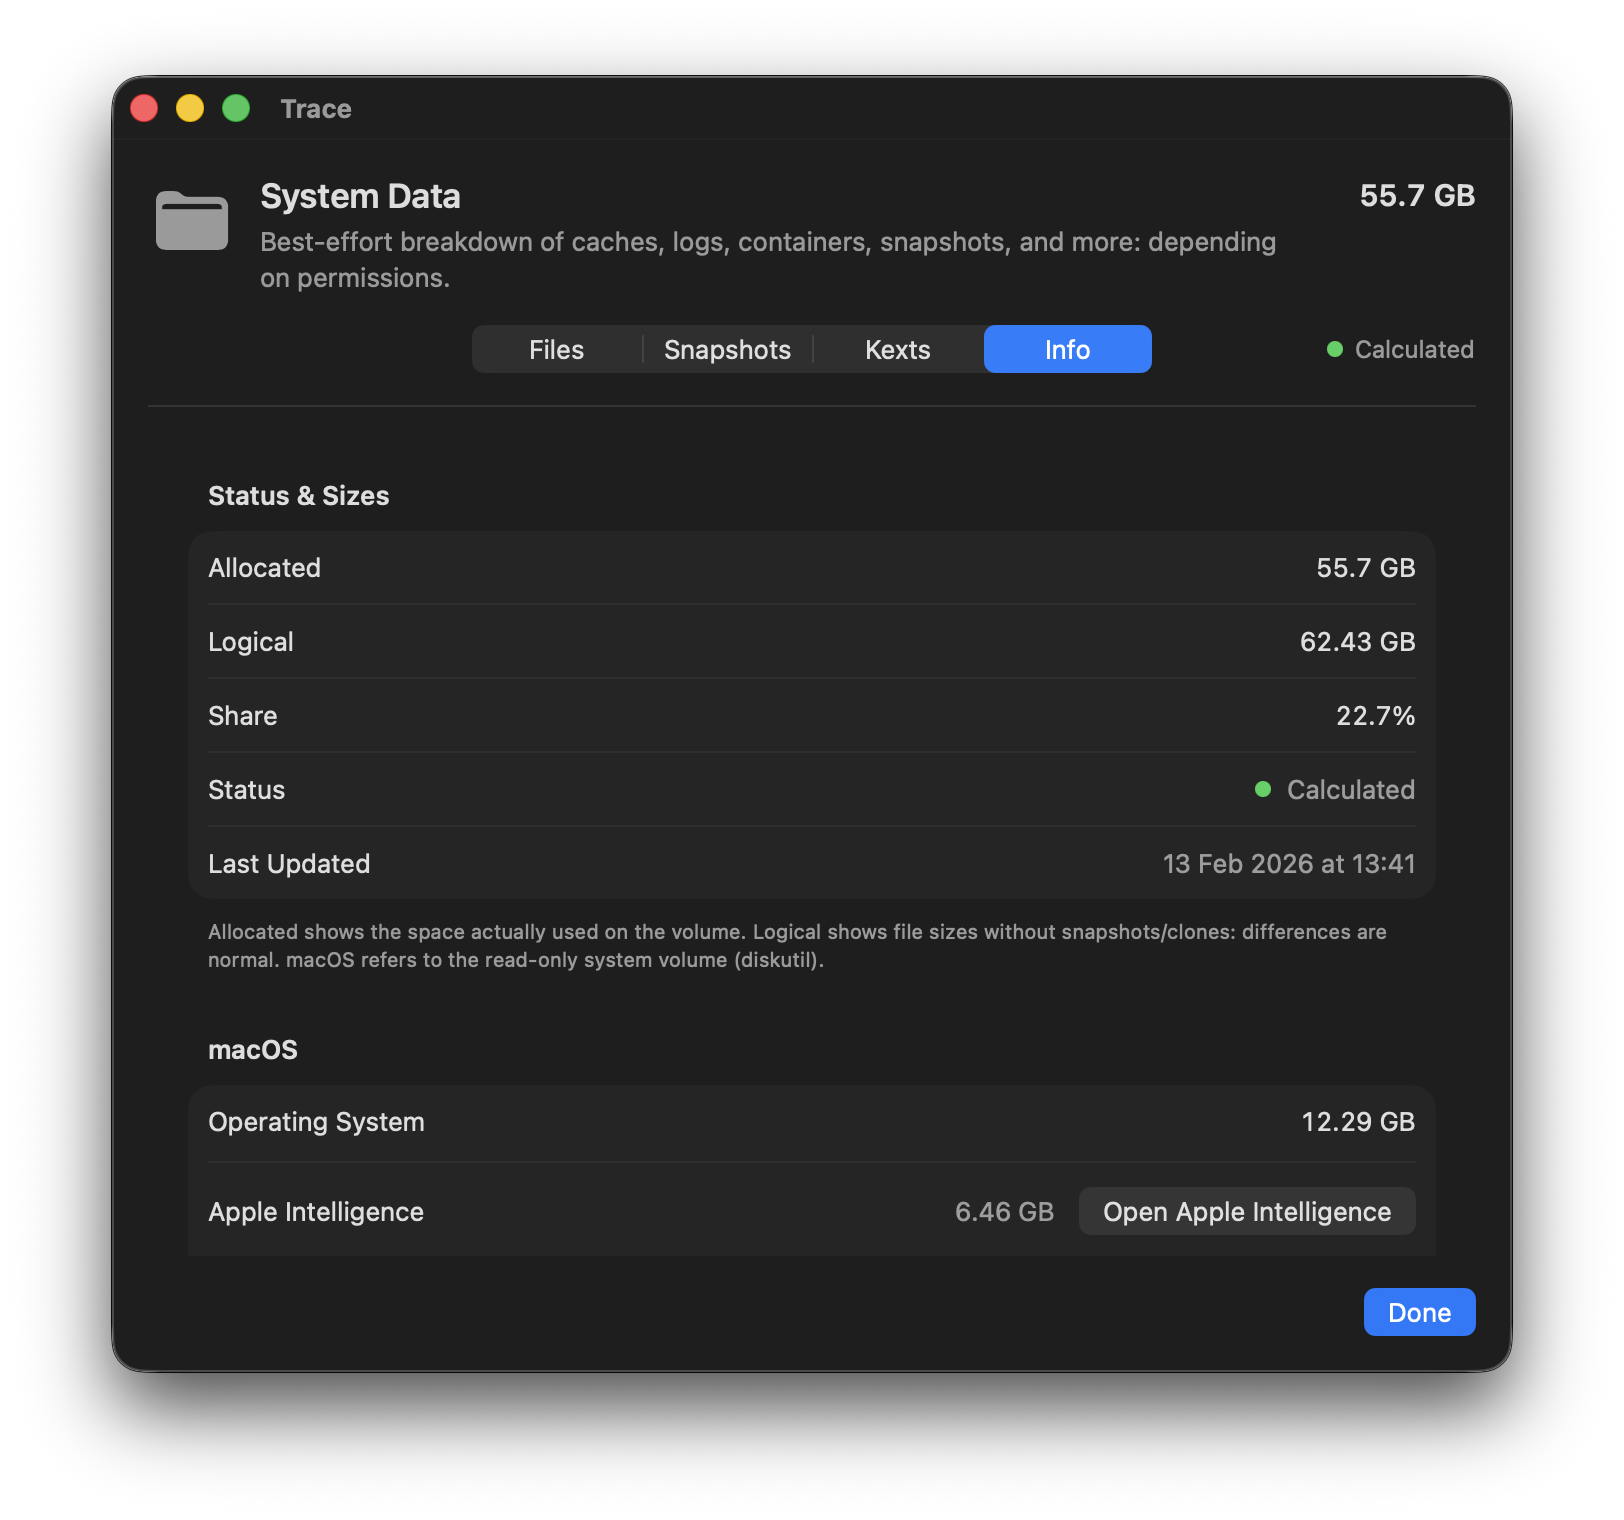
Task: Minimize the window using the yellow button
Action: tap(190, 108)
